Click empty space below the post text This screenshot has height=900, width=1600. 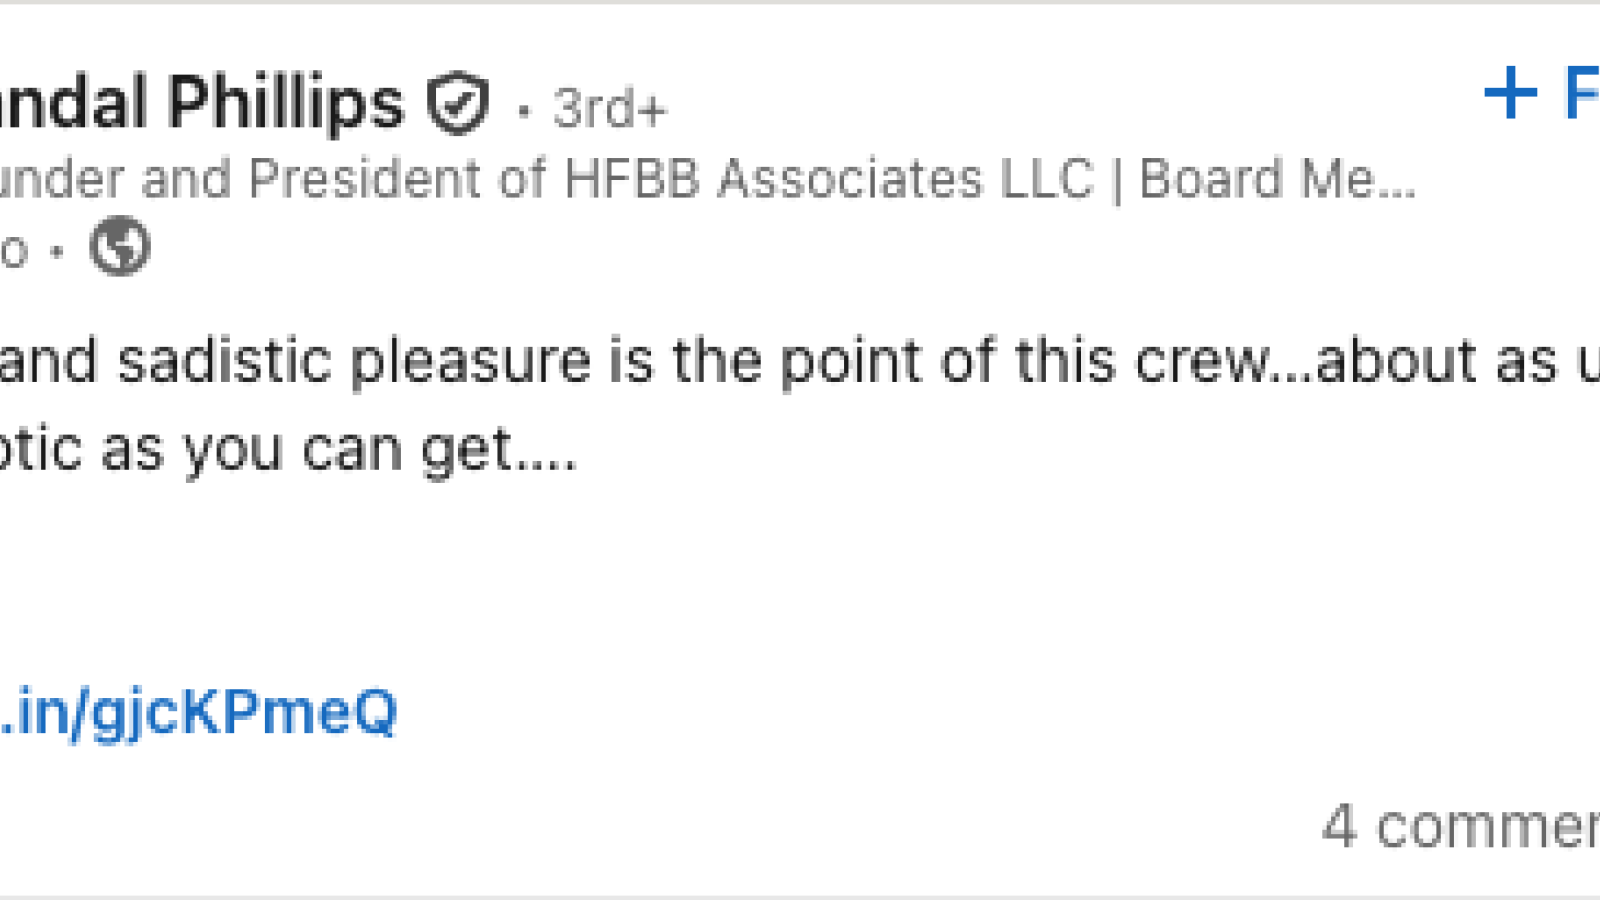pyautogui.click(x=800, y=580)
